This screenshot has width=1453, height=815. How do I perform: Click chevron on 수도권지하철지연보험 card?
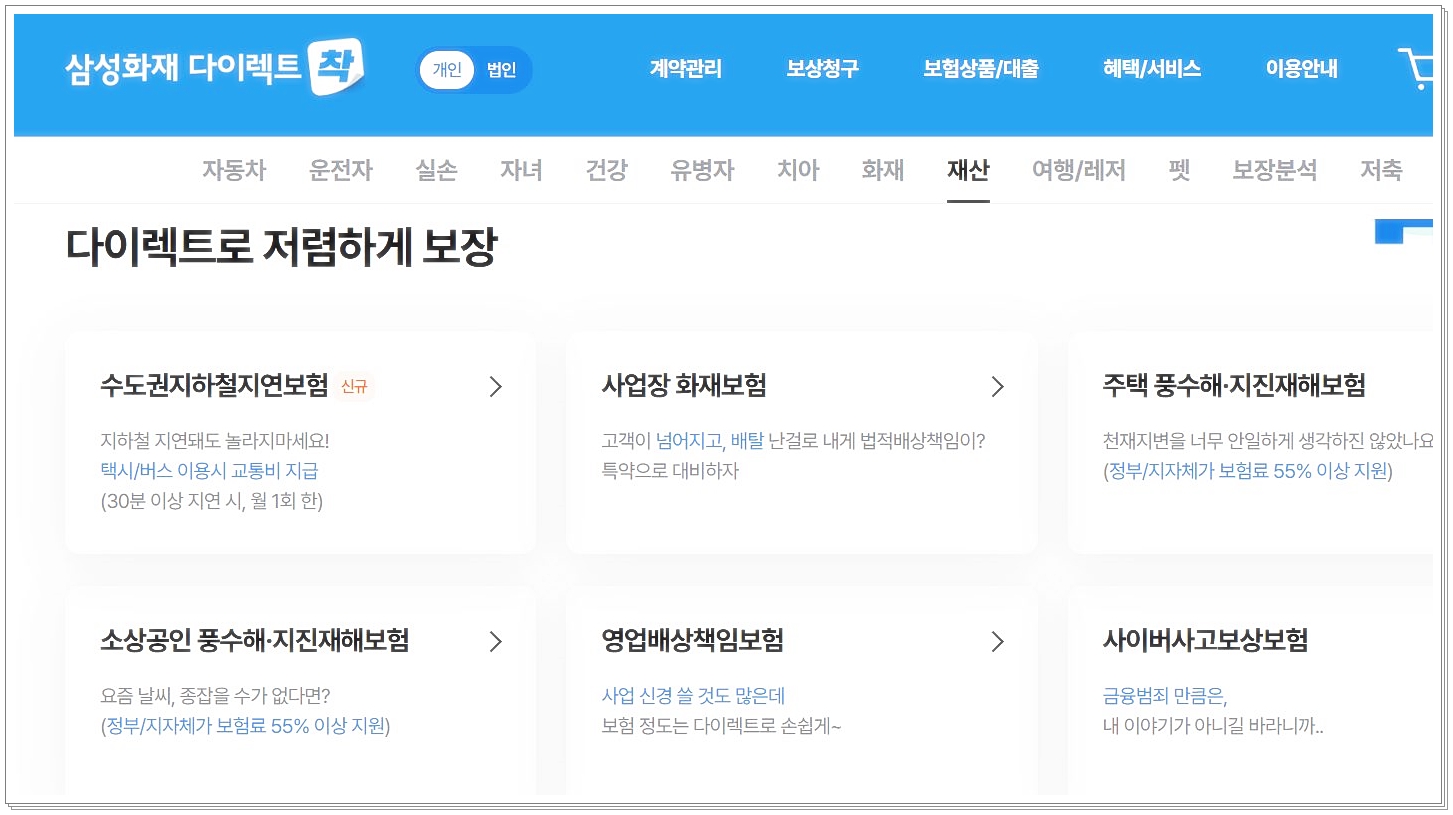pos(495,387)
